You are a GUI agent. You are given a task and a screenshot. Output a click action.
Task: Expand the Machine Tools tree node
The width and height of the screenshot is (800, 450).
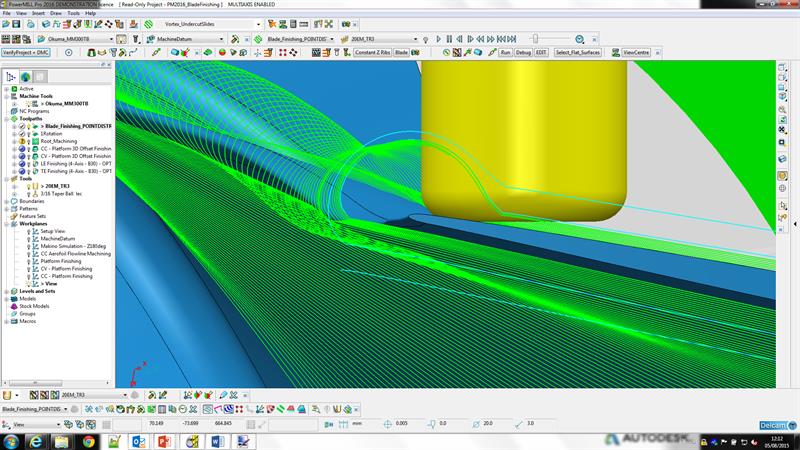click(7, 96)
